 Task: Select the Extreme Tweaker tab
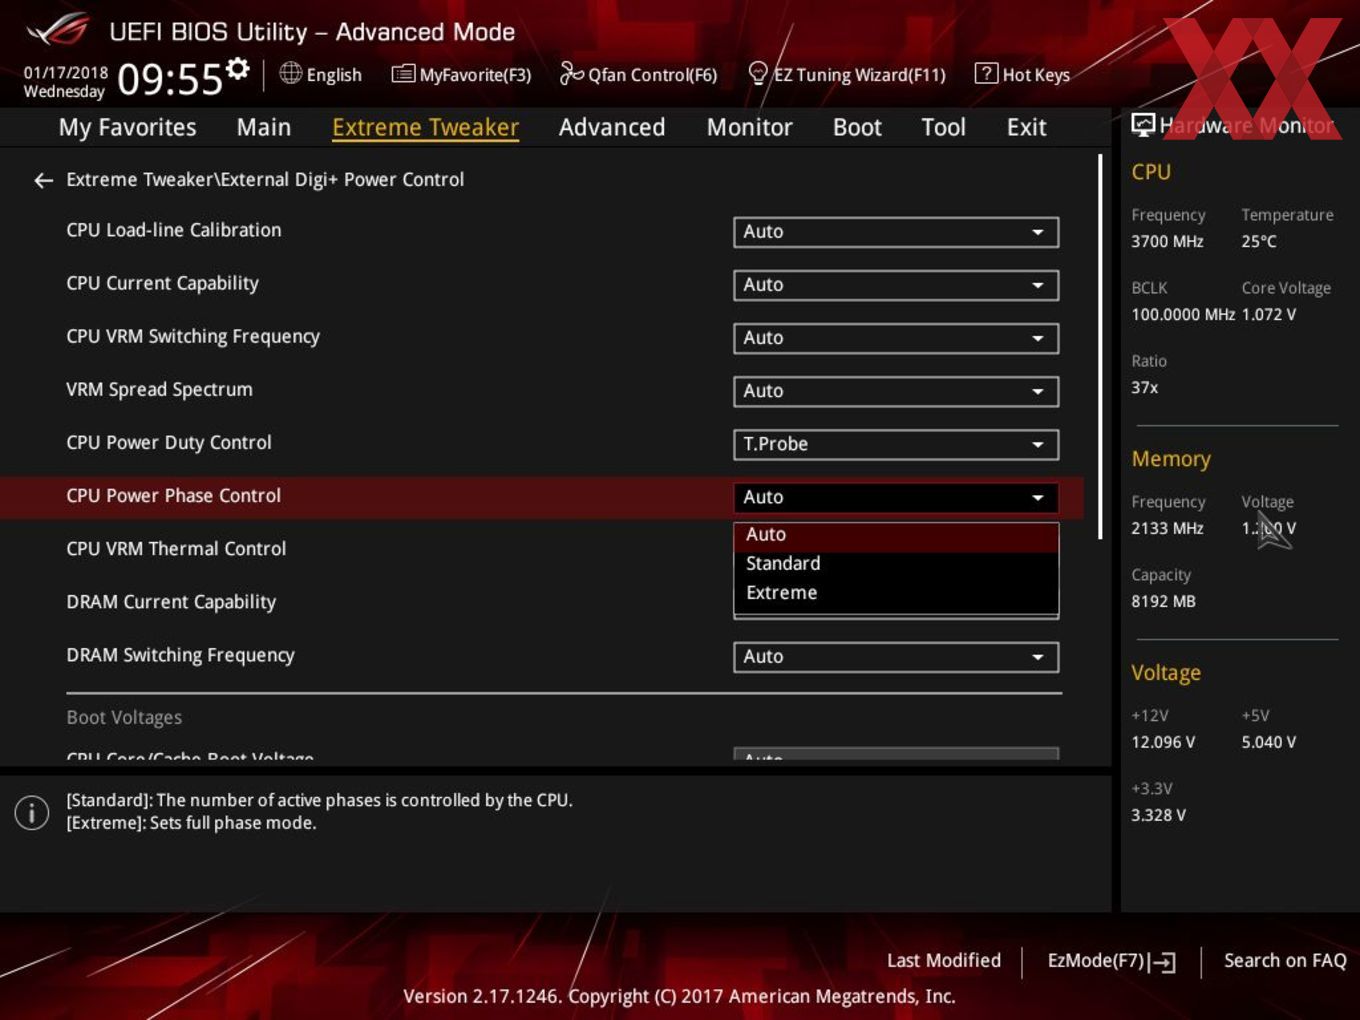tap(425, 127)
